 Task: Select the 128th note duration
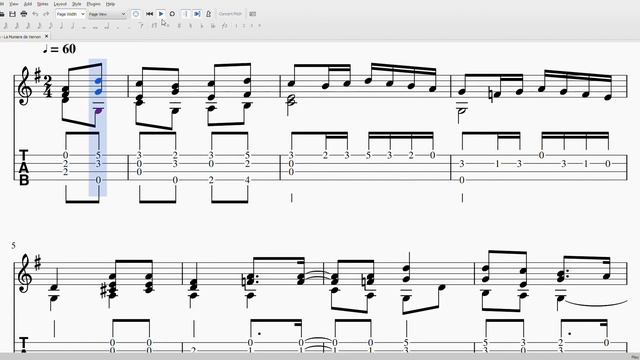[6, 26]
